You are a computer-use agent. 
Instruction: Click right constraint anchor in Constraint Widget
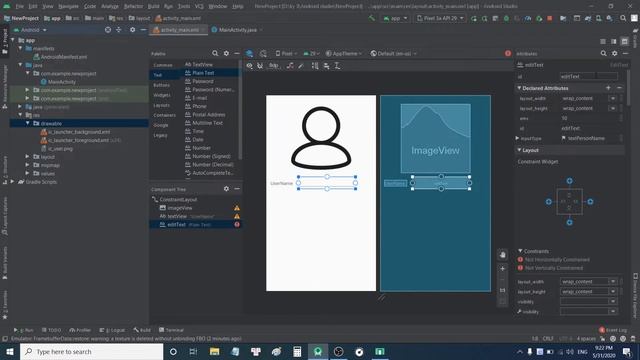click(590, 202)
